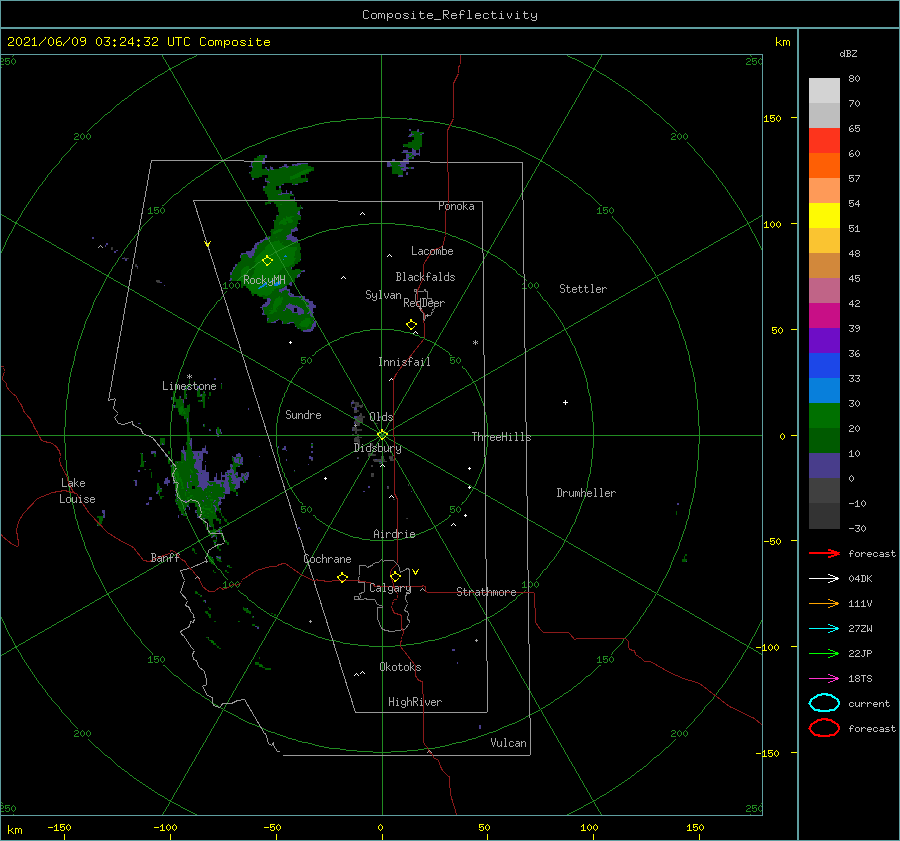Click the RedDeer city label
The image size is (900, 841).
[424, 303]
